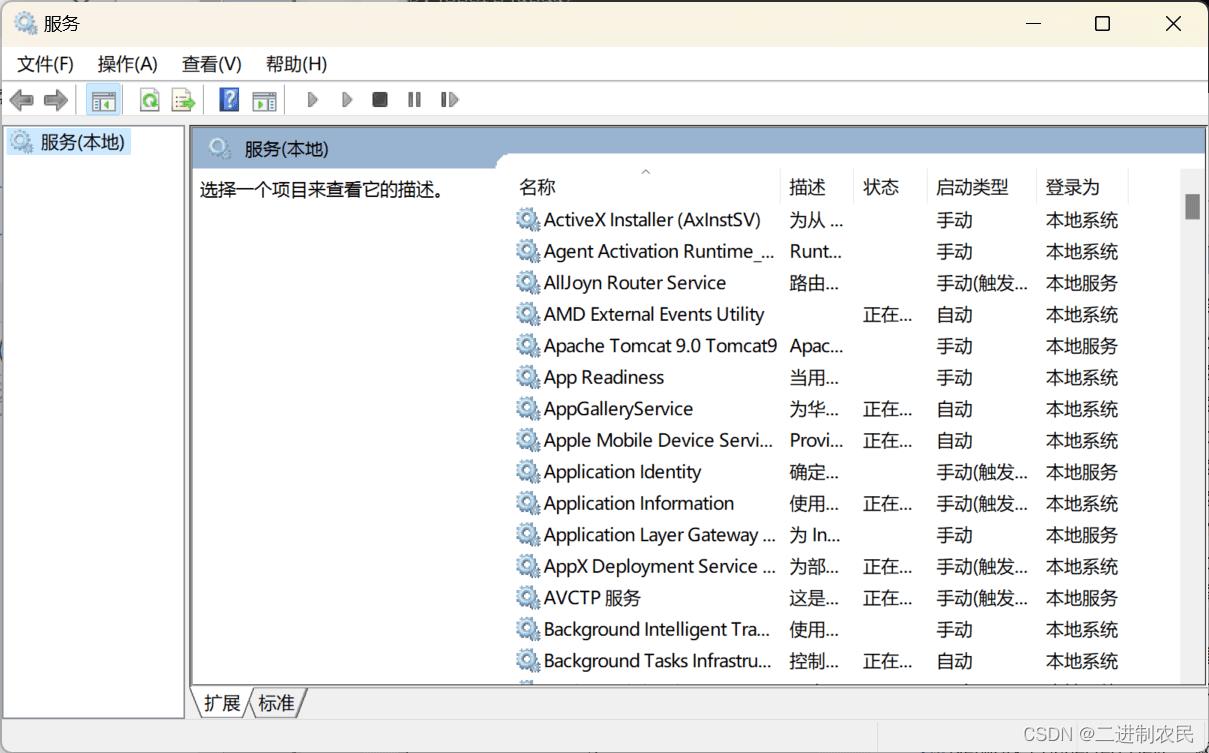Click the Back arrow toolbar icon
Viewport: 1209px width, 753px height.
coord(21,100)
